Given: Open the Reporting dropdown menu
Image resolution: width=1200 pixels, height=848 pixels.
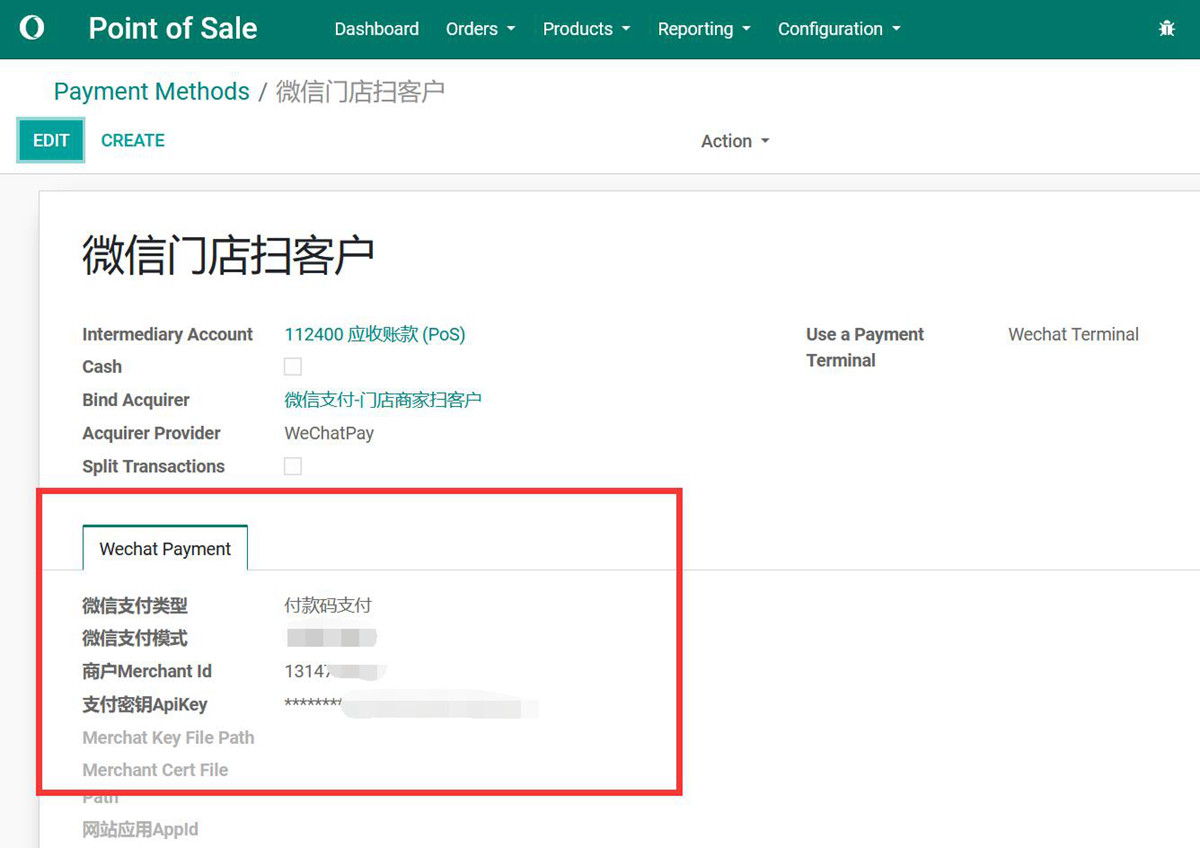Looking at the screenshot, I should click(704, 29).
